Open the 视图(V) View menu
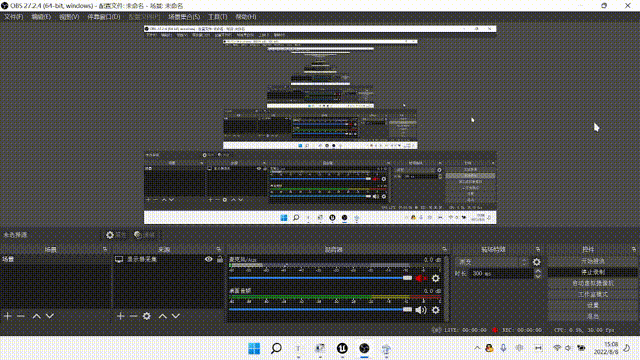This screenshot has height=360, width=640. 69,17
